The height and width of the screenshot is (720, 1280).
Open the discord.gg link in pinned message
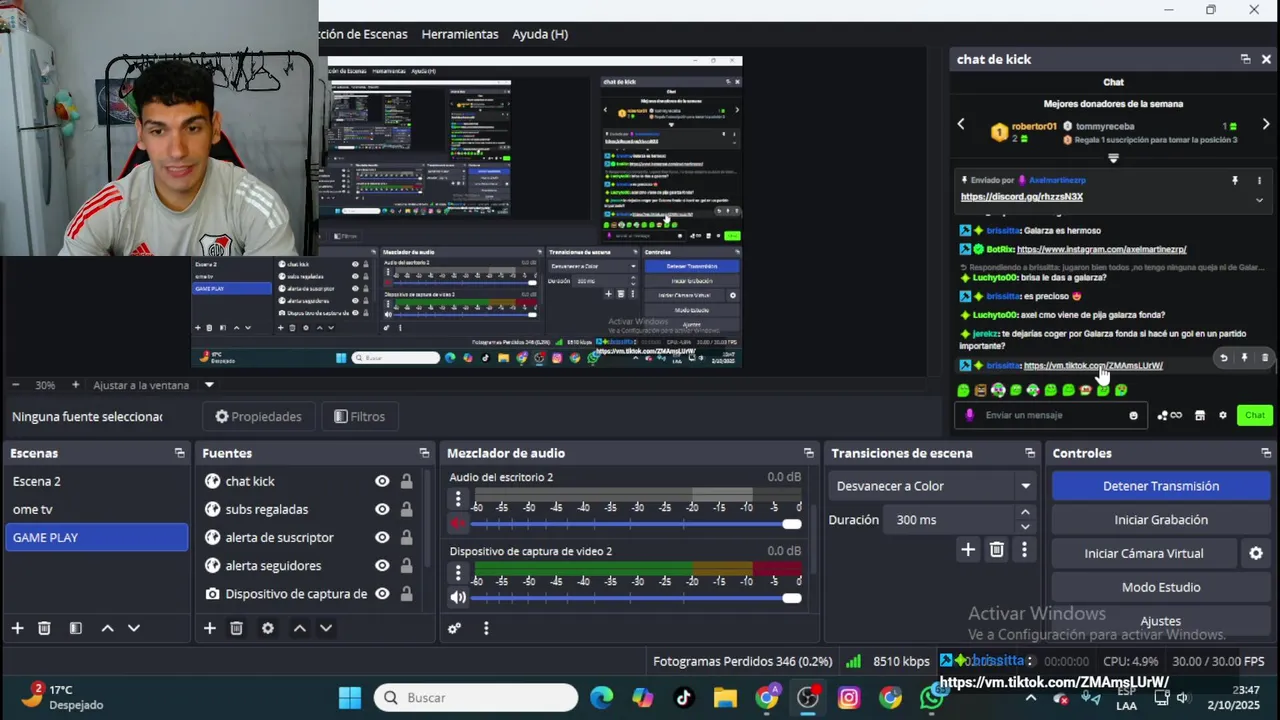(1022, 197)
